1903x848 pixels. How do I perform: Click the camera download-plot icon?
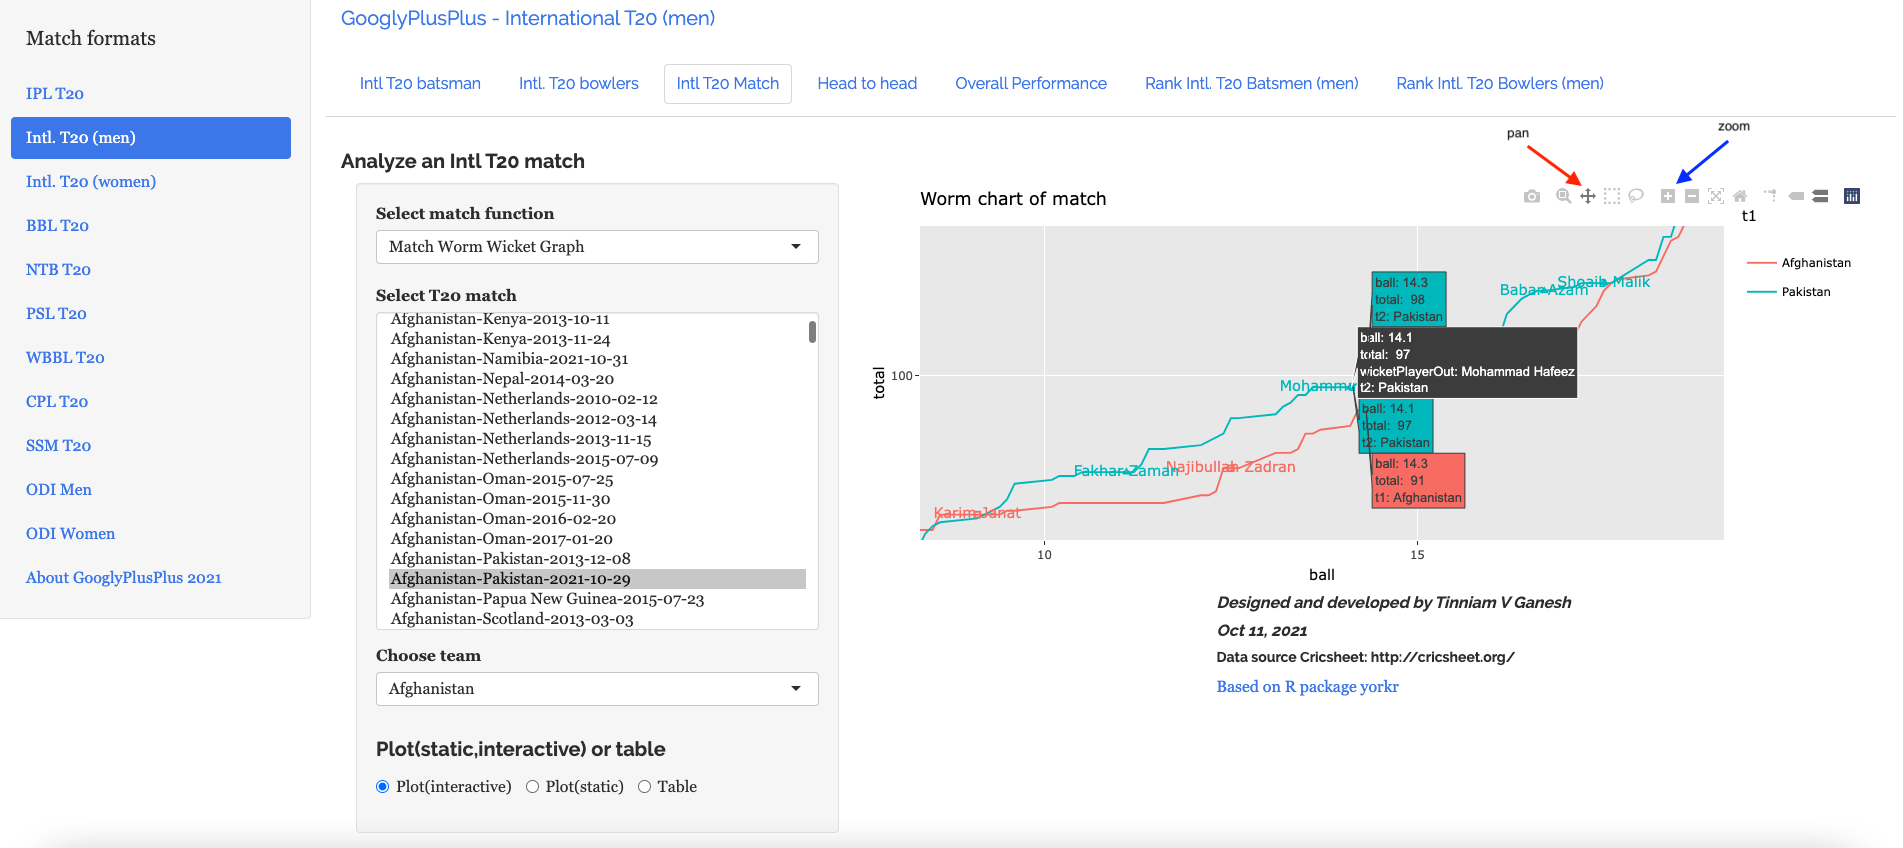(1531, 197)
